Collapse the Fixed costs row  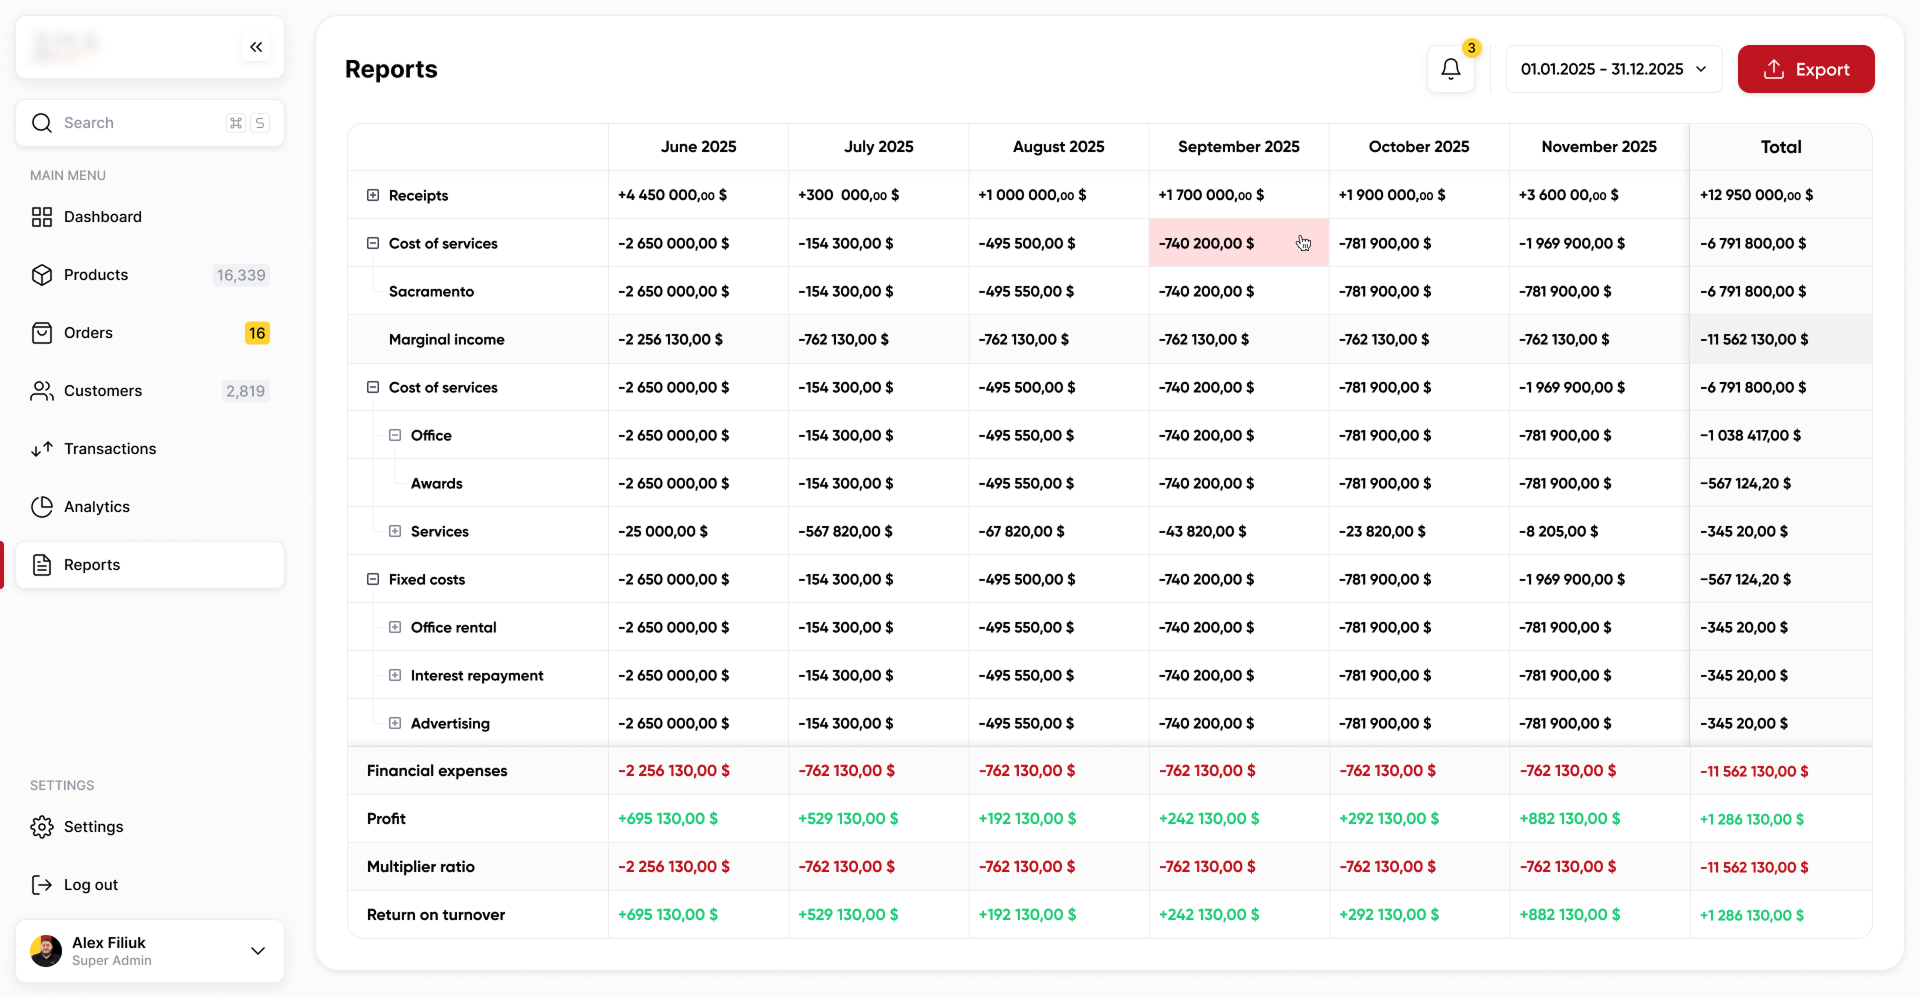point(373,579)
